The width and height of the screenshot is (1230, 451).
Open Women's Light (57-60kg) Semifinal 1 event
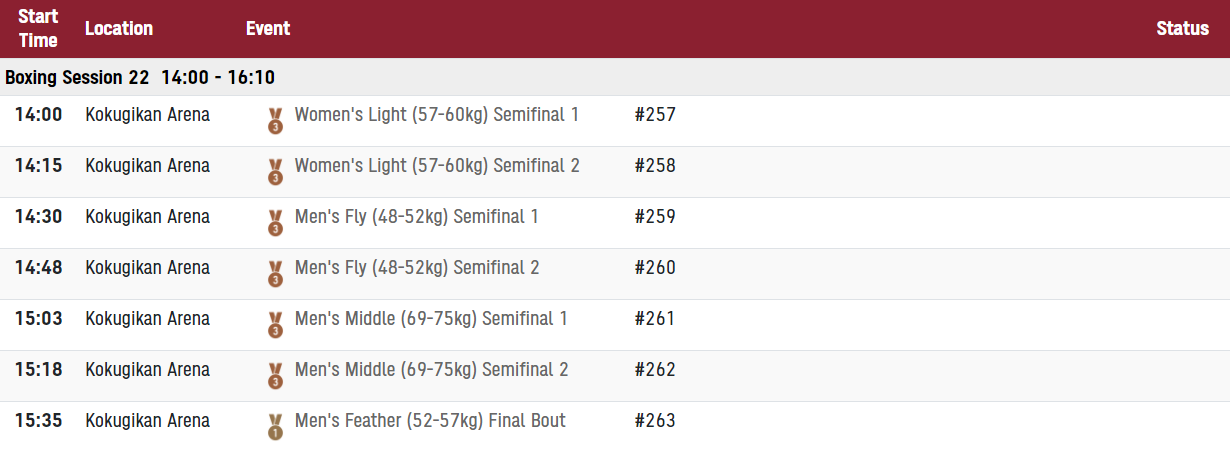[437, 115]
